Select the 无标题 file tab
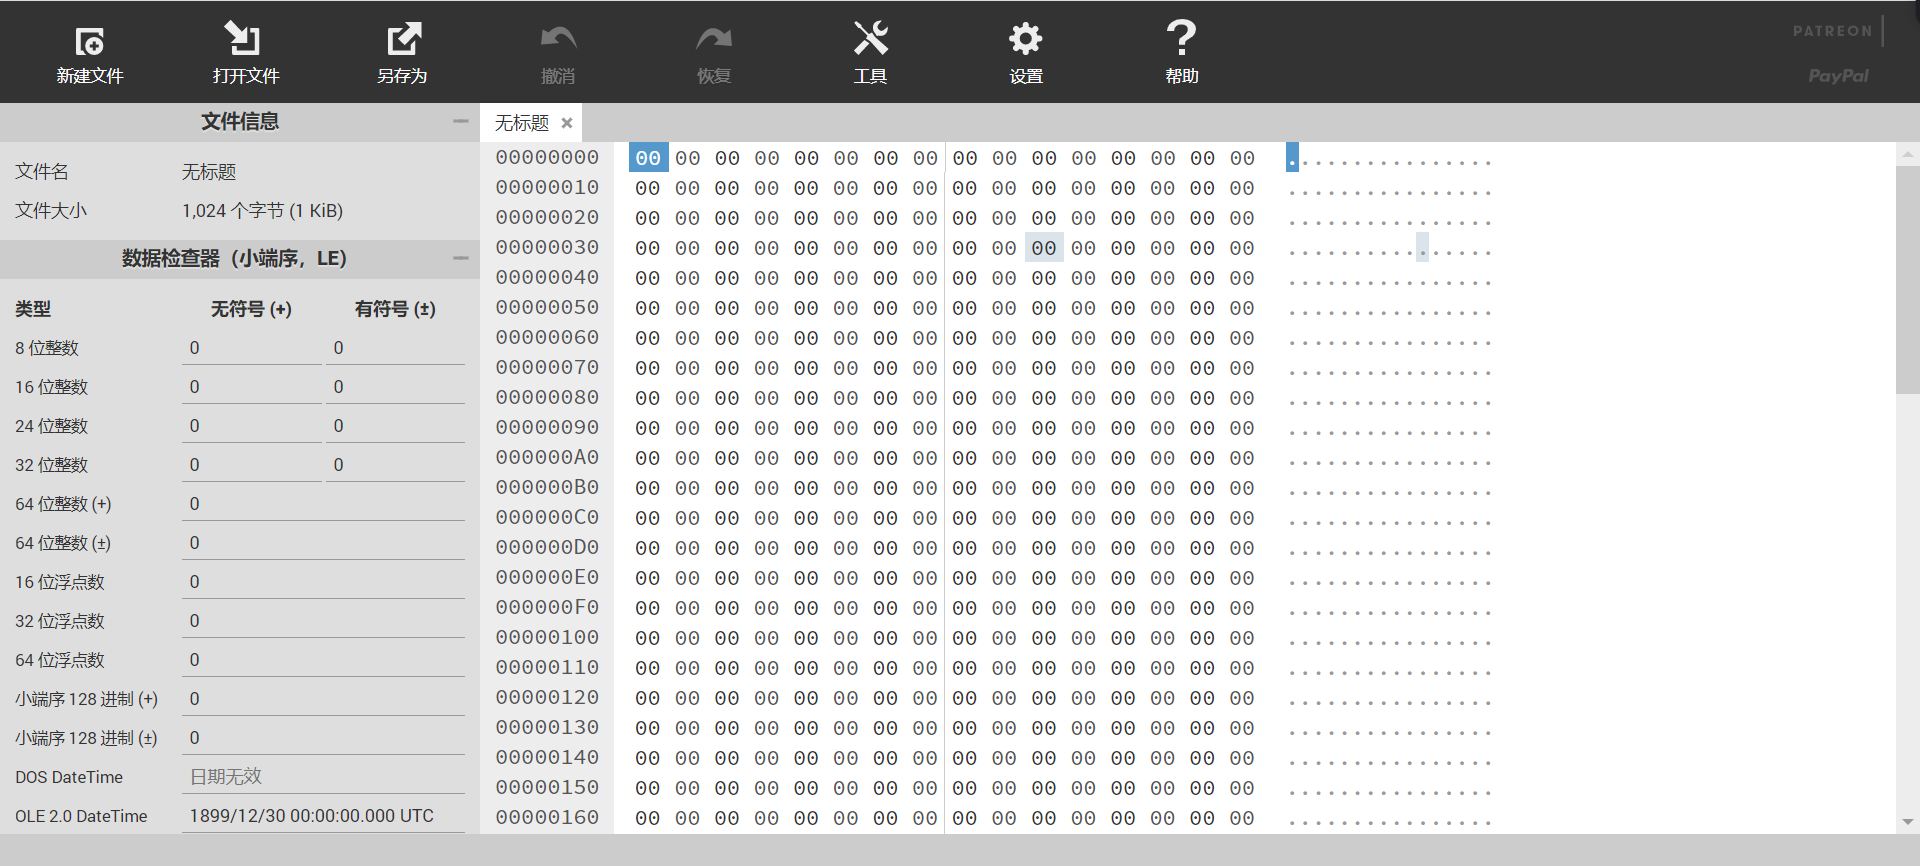Viewport: 1920px width, 866px height. [522, 123]
